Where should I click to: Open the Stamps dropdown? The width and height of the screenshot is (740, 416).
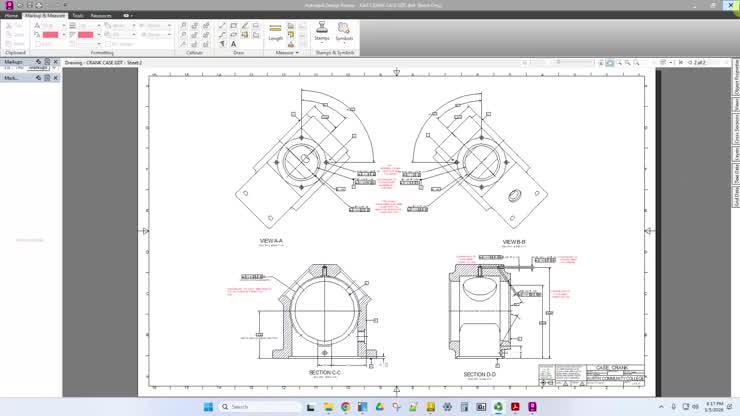pyautogui.click(x=322, y=32)
